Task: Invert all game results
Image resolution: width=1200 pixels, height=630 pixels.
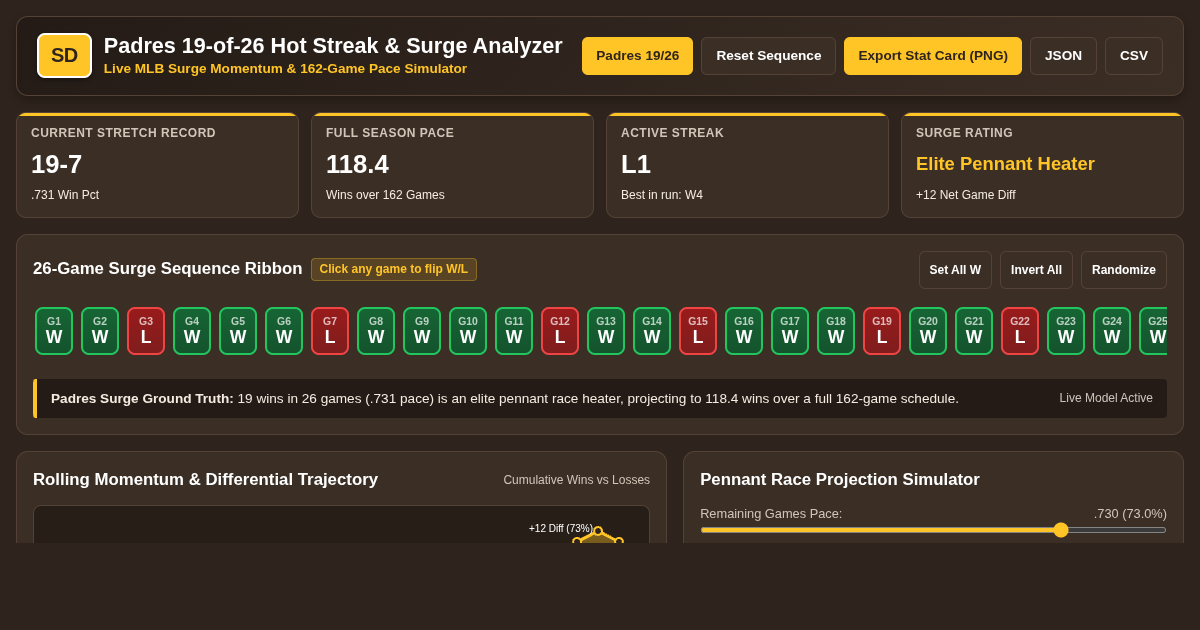Action: [1036, 270]
